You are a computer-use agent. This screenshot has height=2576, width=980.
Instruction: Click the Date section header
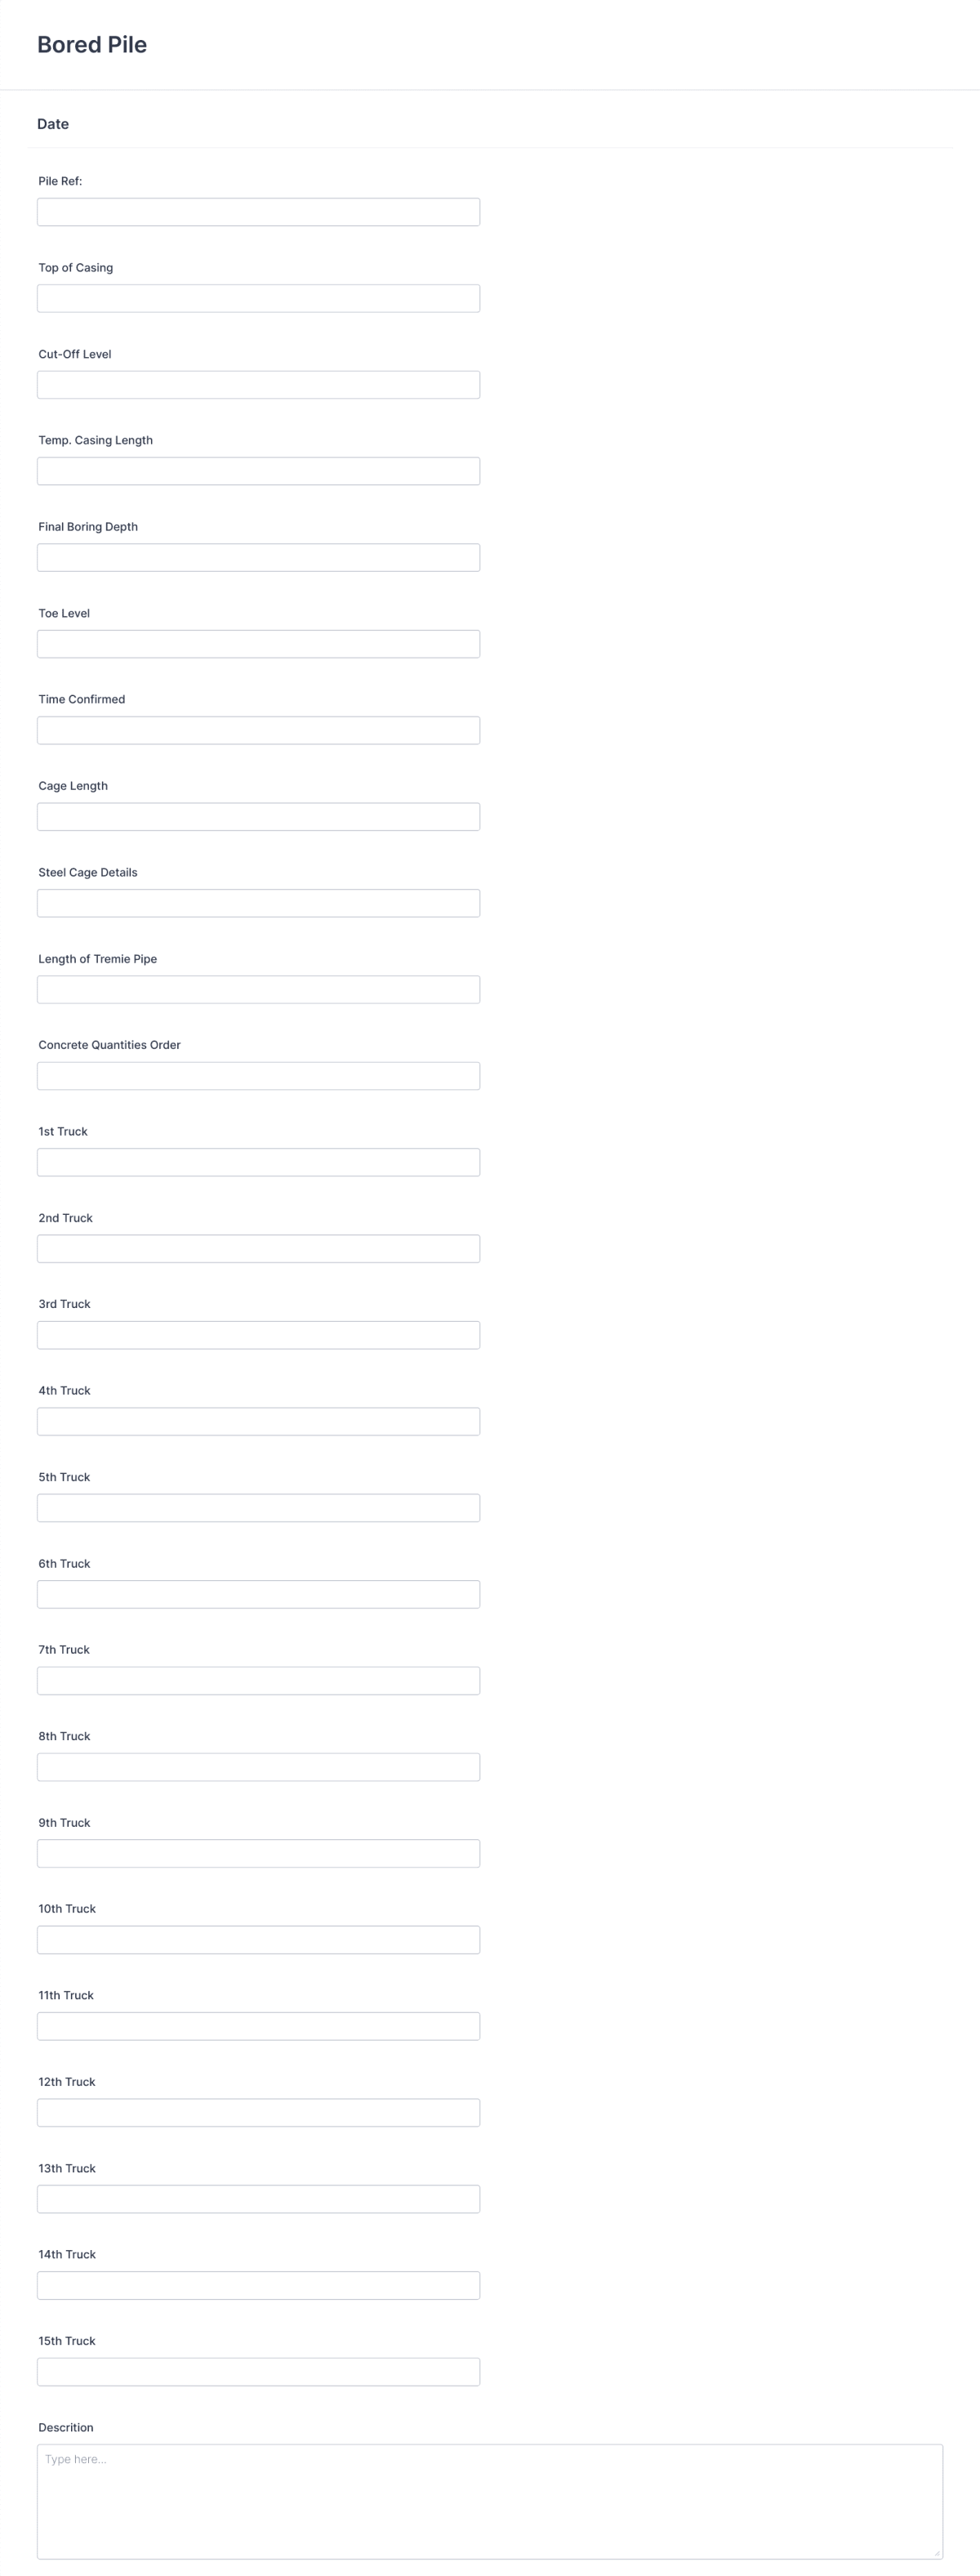tap(52, 123)
